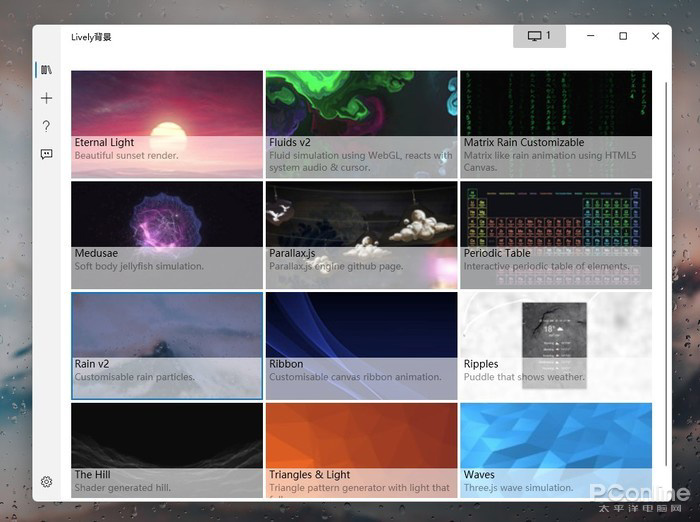Image resolution: width=700 pixels, height=522 pixels.
Task: Select the Eternal Light wallpaper thumbnail
Action: pos(167,124)
